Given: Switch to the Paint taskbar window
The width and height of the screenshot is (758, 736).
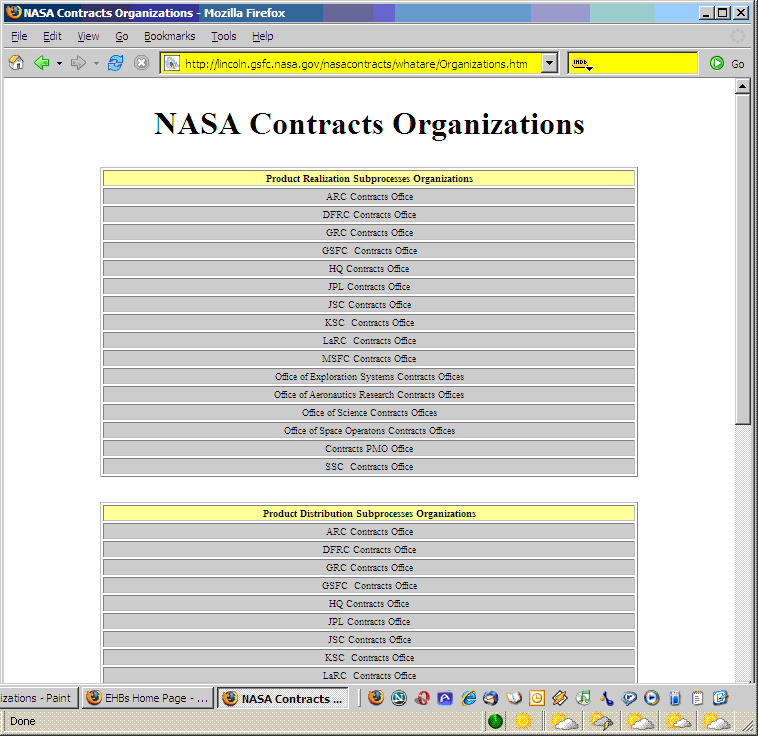Looking at the screenshot, I should click(x=39, y=698).
